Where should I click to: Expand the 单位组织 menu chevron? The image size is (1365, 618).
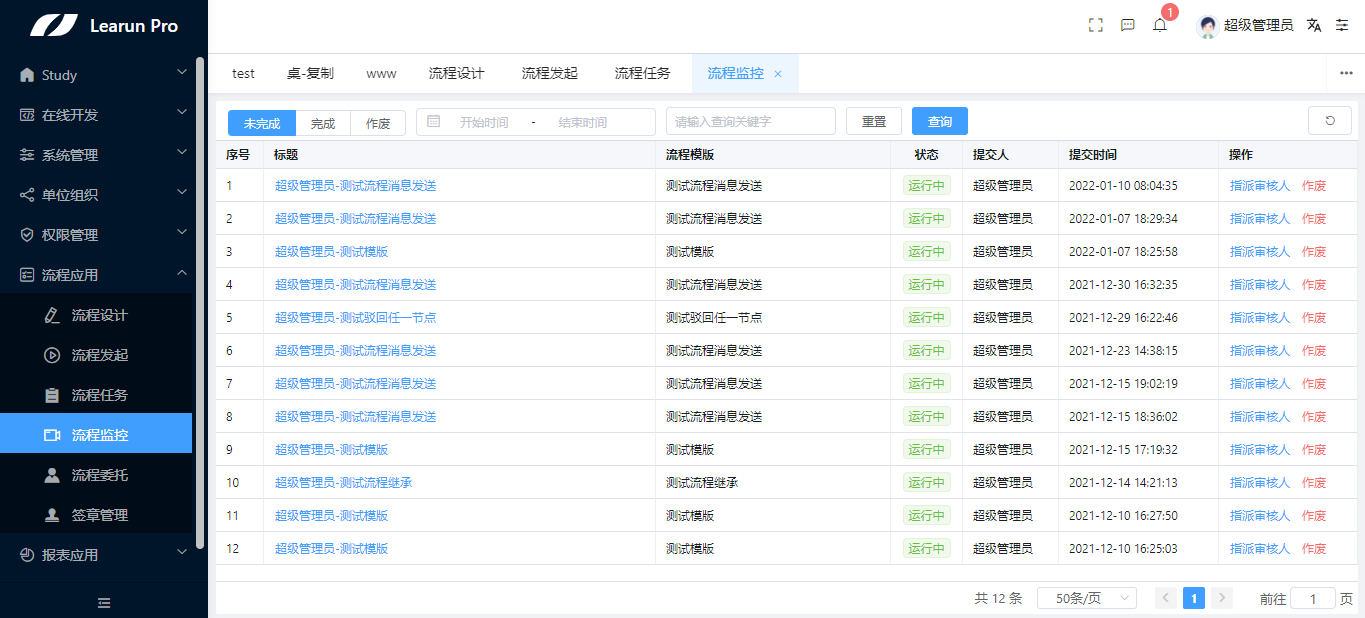181,193
